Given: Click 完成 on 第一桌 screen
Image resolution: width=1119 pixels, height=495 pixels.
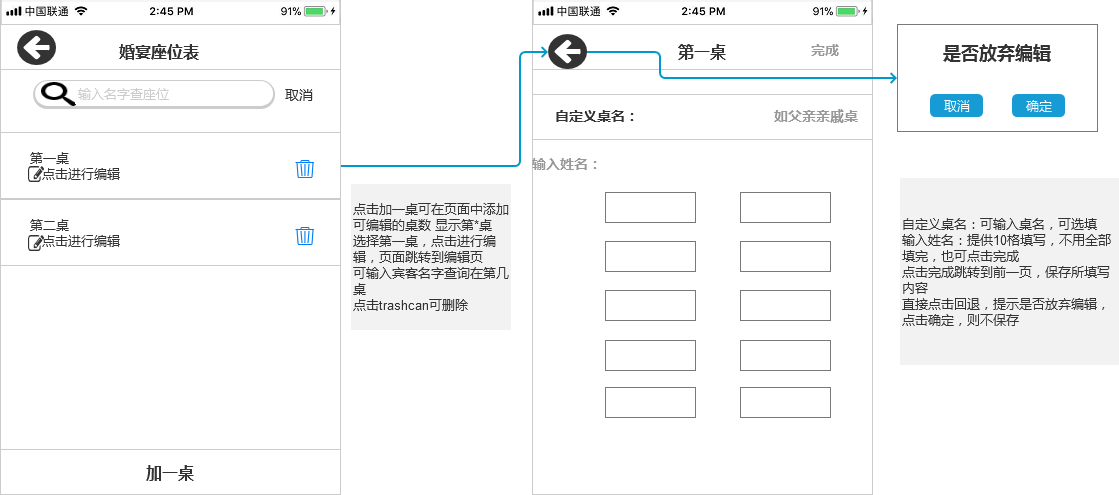Looking at the screenshot, I should coord(824,51).
